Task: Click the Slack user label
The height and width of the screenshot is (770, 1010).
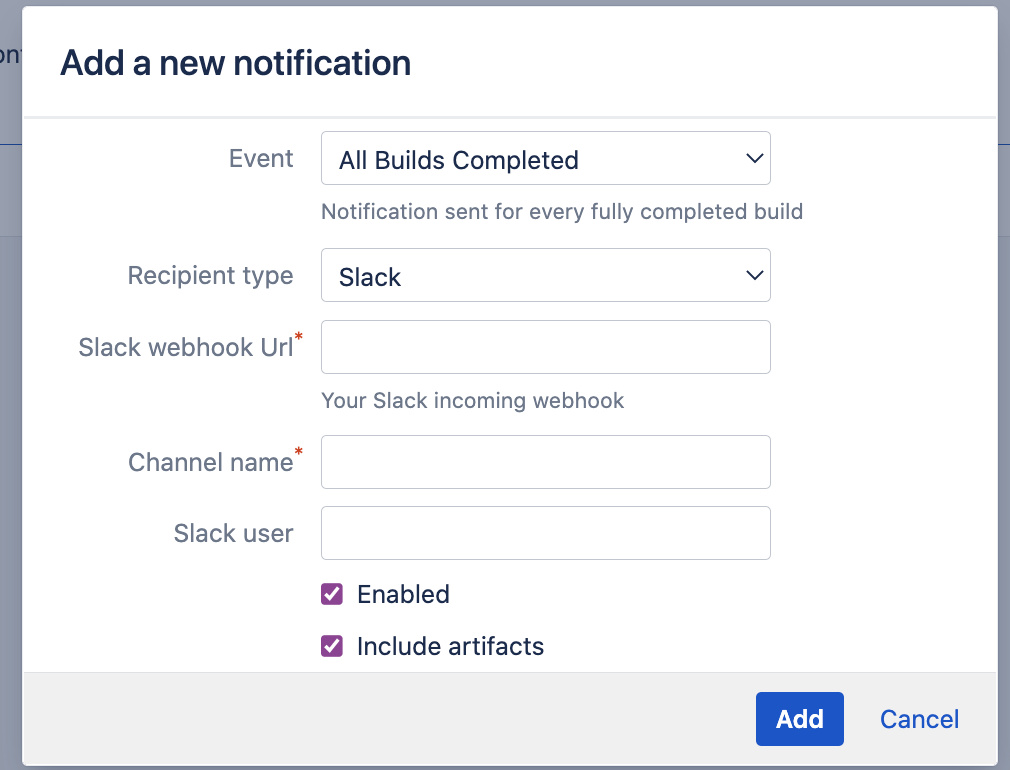Action: [233, 533]
